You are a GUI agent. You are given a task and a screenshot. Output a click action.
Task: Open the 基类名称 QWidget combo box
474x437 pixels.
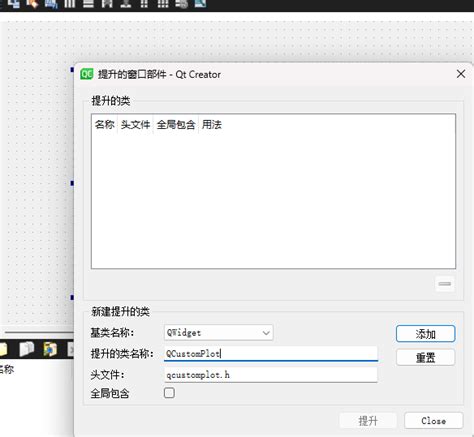tap(219, 332)
